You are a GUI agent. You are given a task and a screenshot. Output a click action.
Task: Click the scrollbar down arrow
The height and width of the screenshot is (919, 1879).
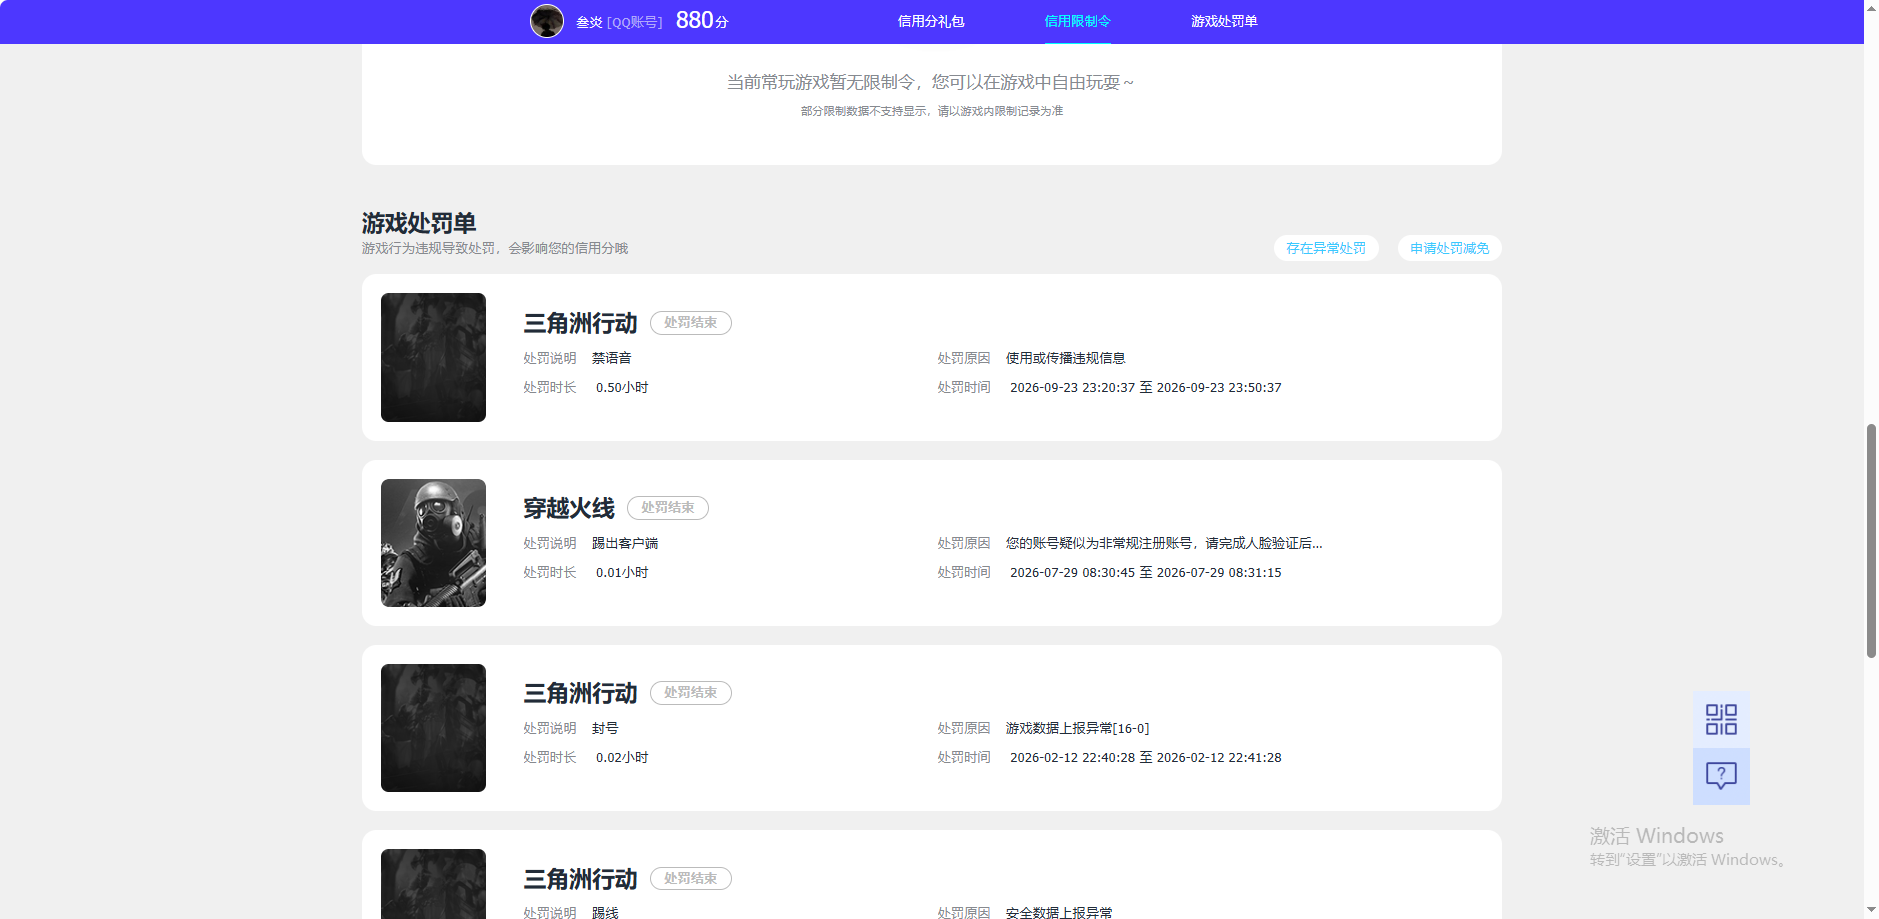(x=1871, y=911)
